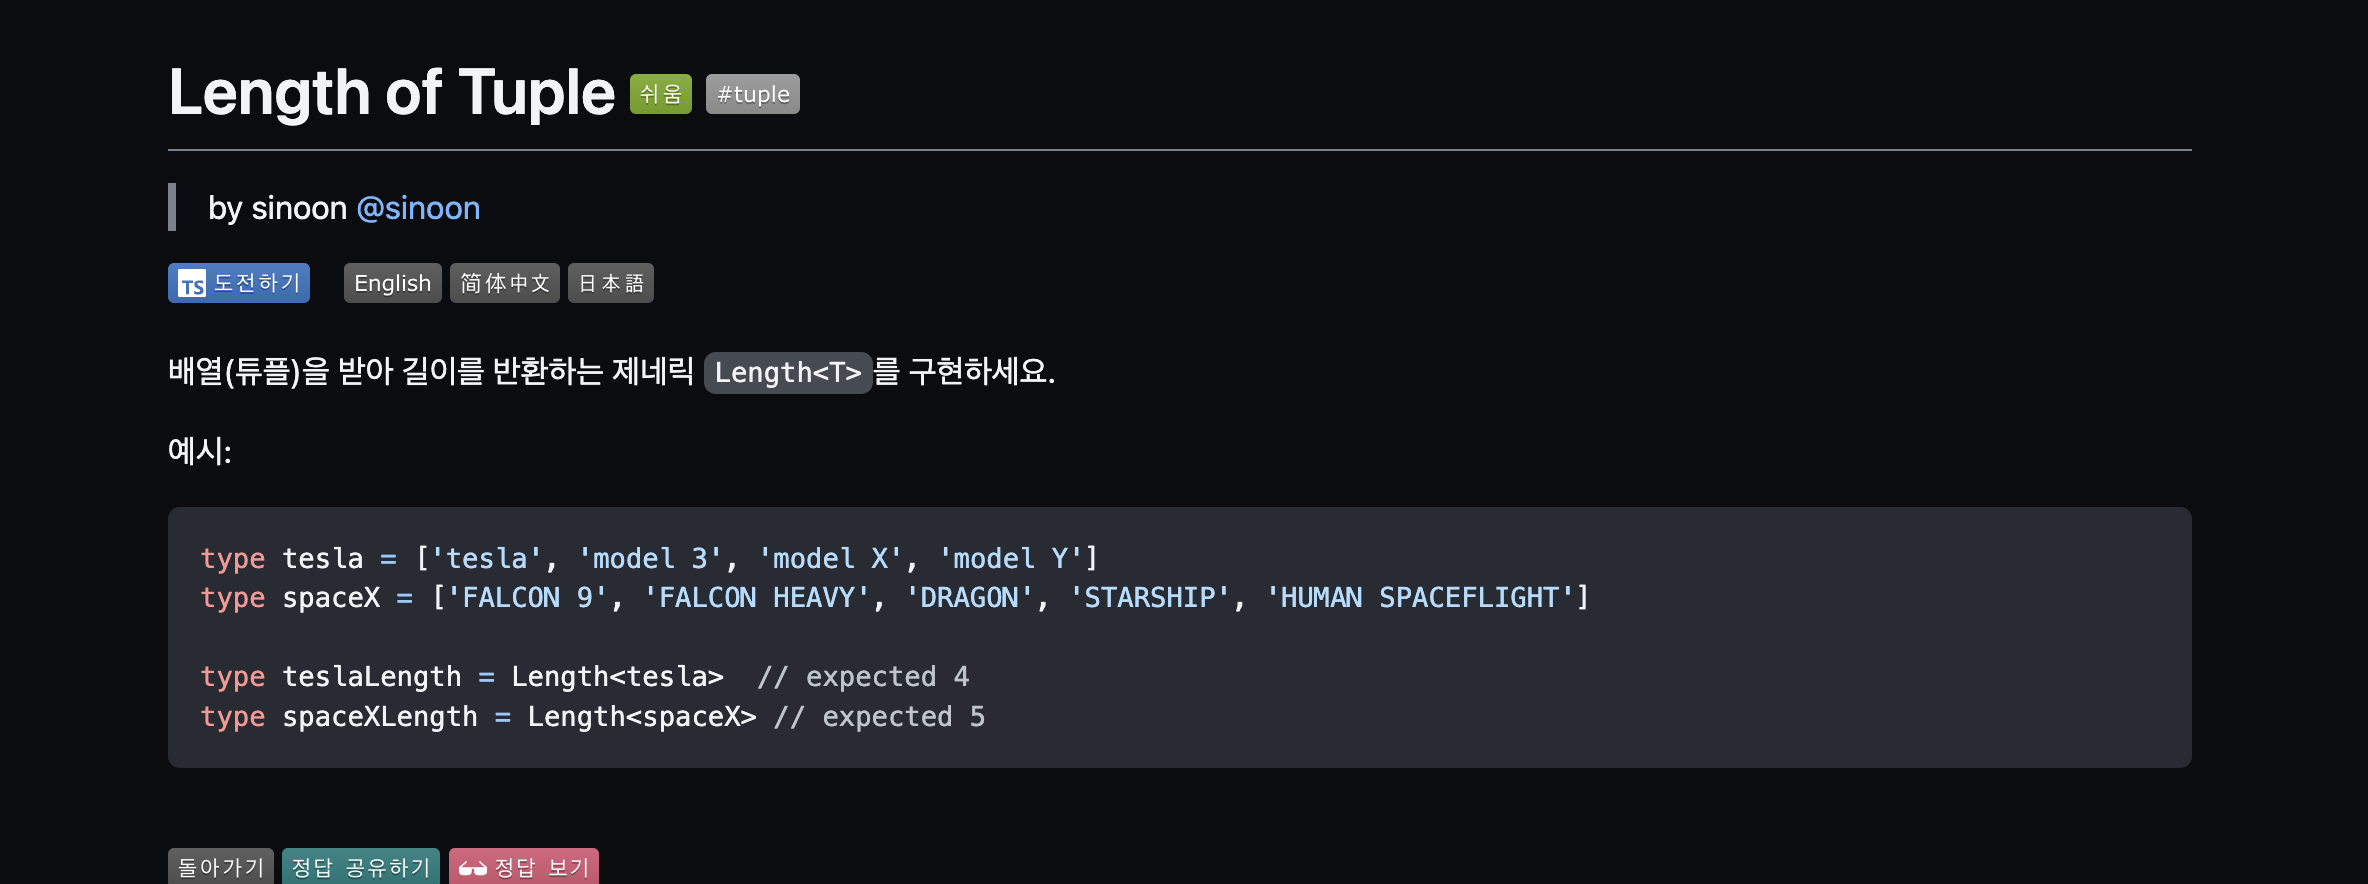Click the Length<T> inline code chip
Viewport: 2368px width, 884px height.
(788, 372)
